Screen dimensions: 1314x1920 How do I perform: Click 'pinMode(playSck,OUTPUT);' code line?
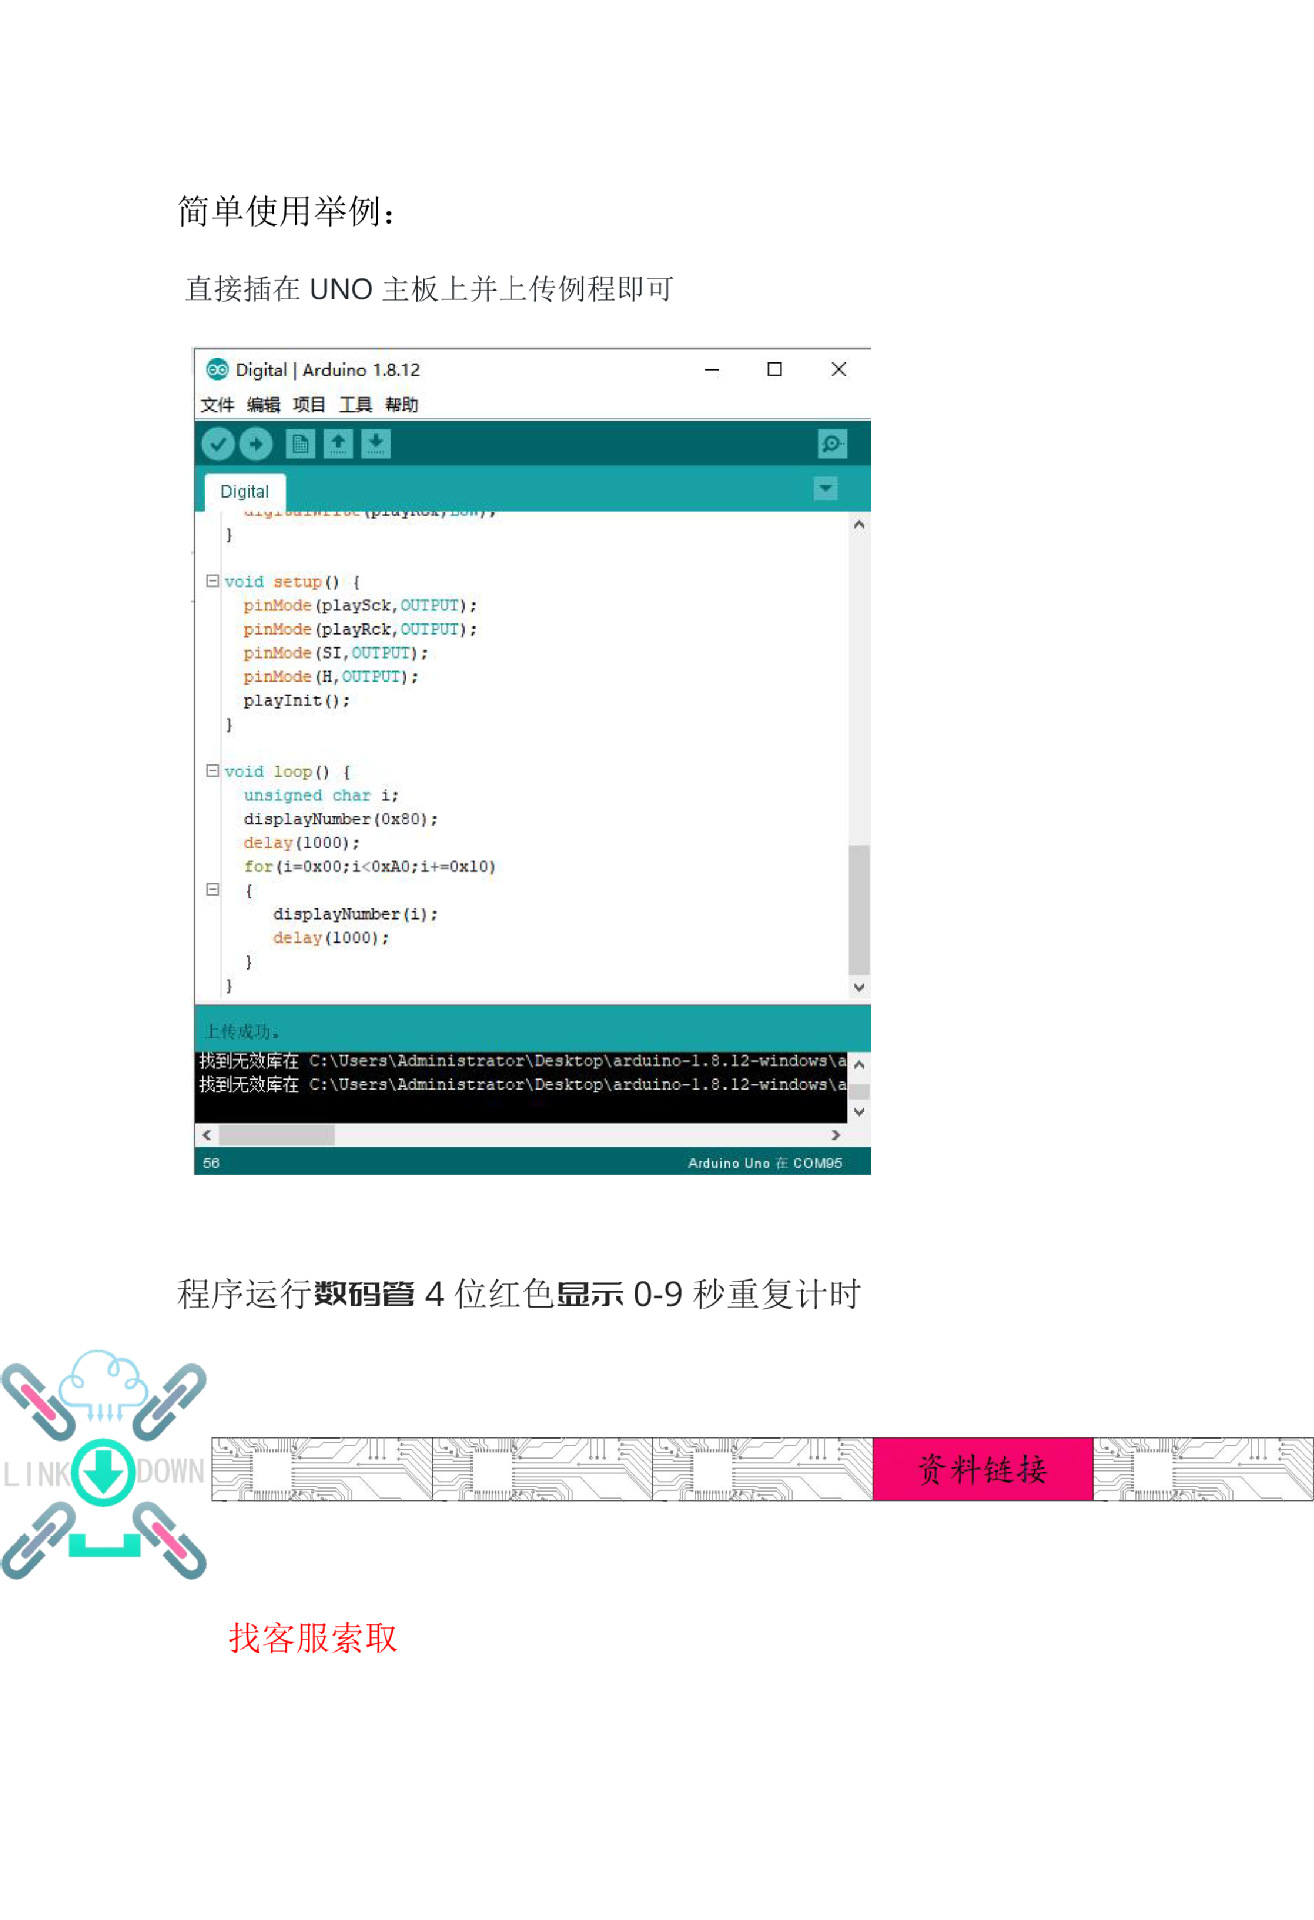pos(360,605)
